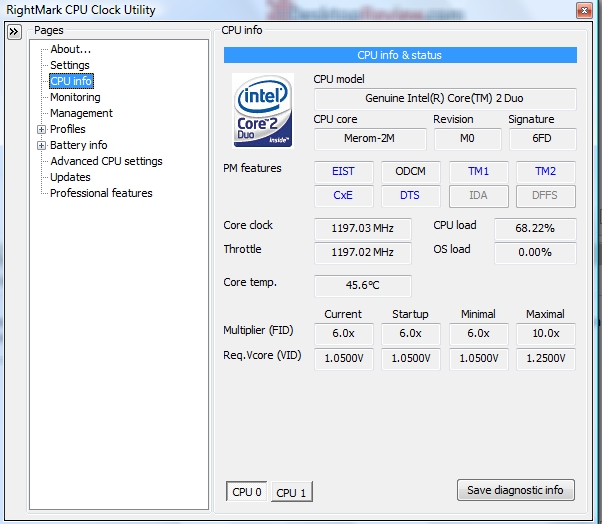Click the Minimal Vcore 1.0500V value

pyautogui.click(x=478, y=359)
